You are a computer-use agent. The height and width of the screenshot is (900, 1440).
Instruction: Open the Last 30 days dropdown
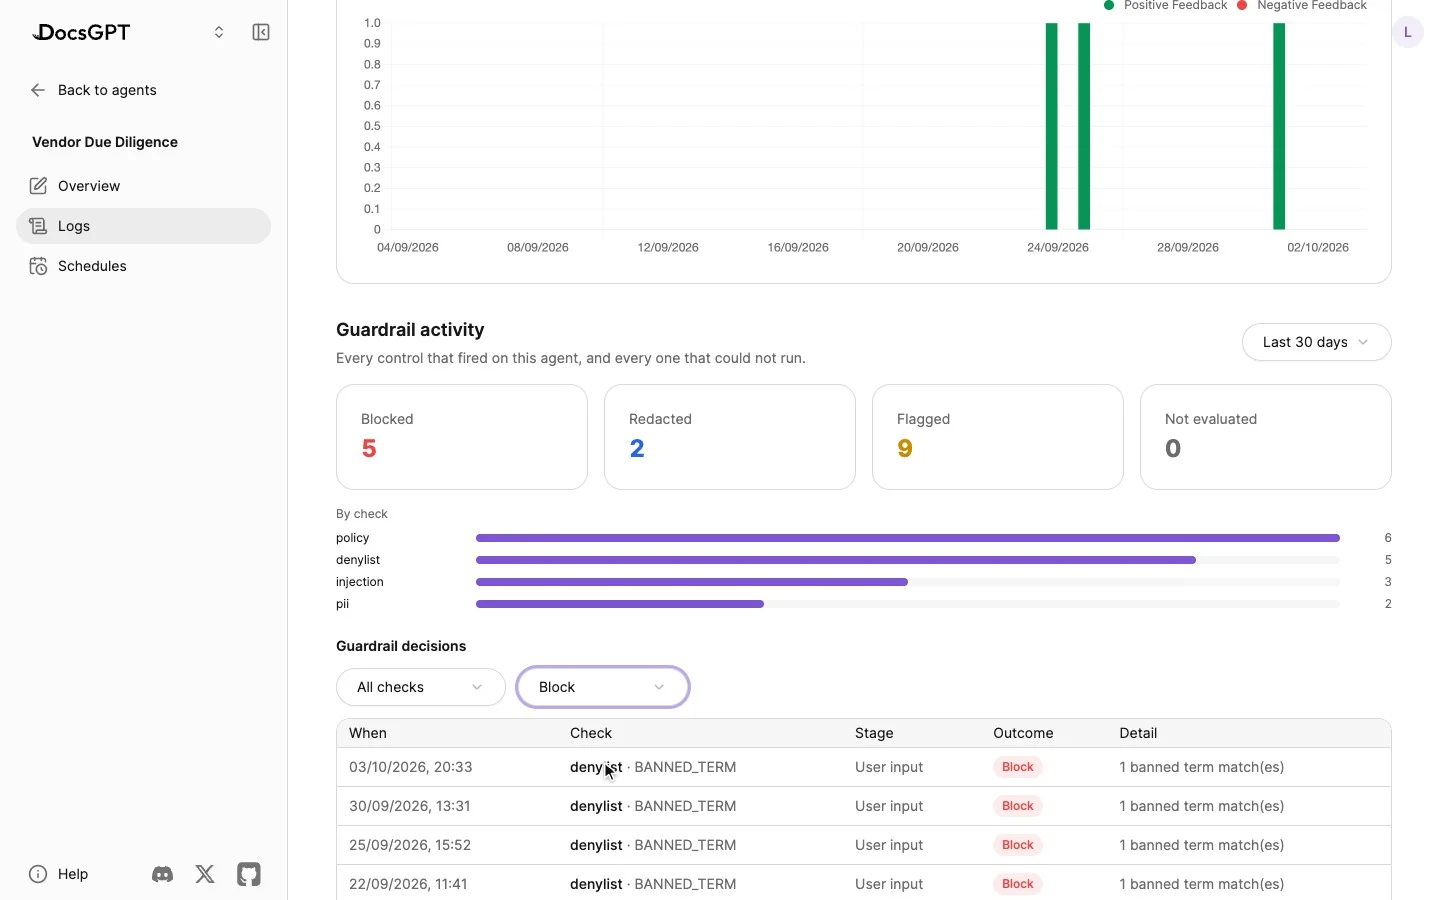pos(1317,342)
